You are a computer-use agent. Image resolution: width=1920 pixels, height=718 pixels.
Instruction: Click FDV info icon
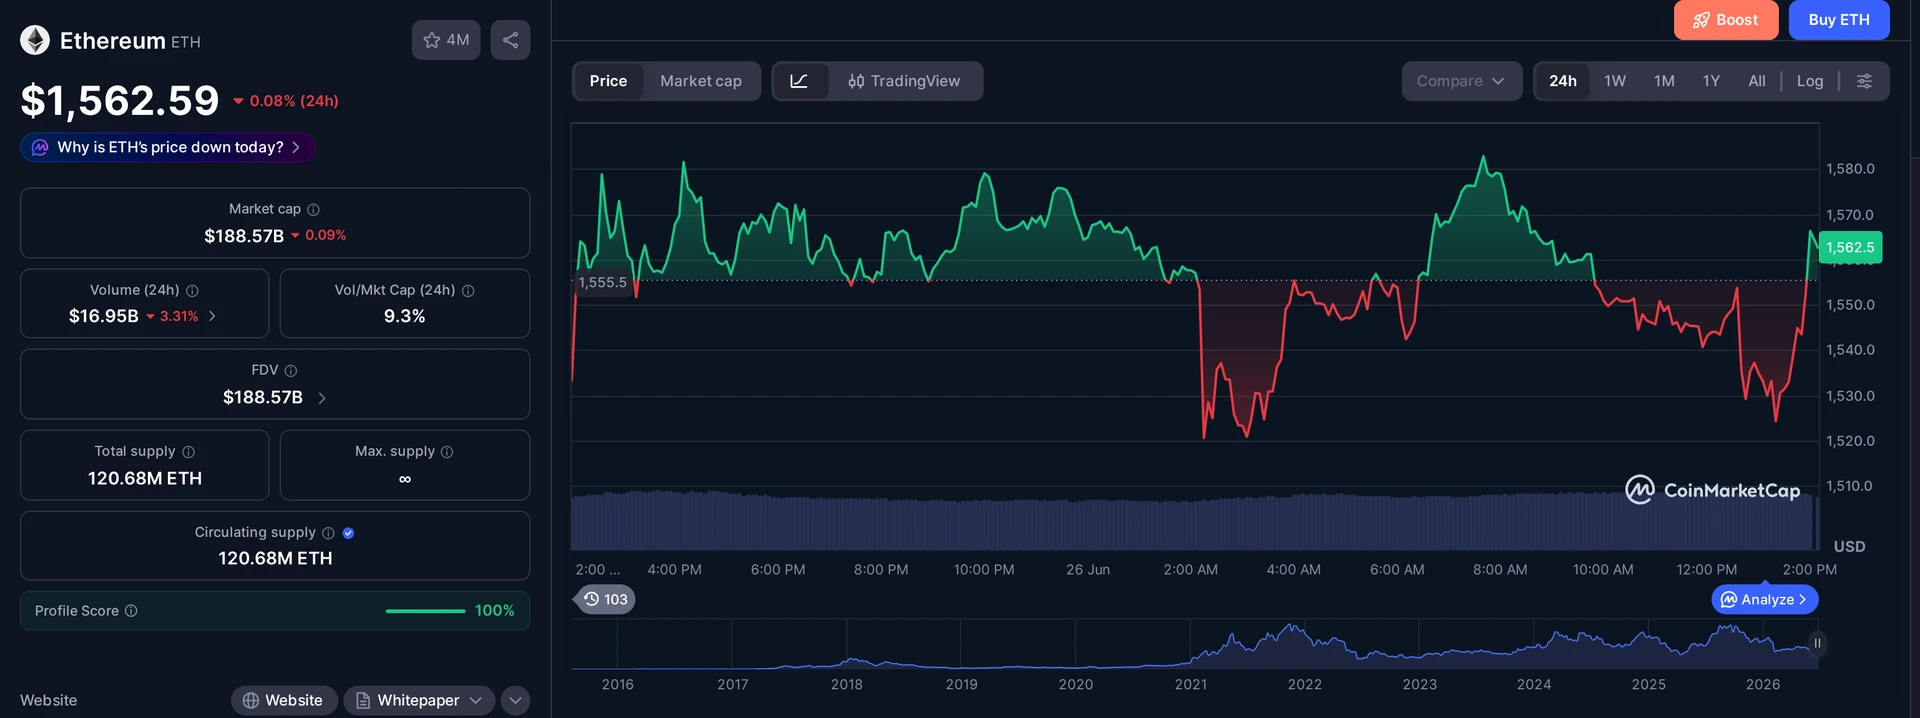(291, 370)
